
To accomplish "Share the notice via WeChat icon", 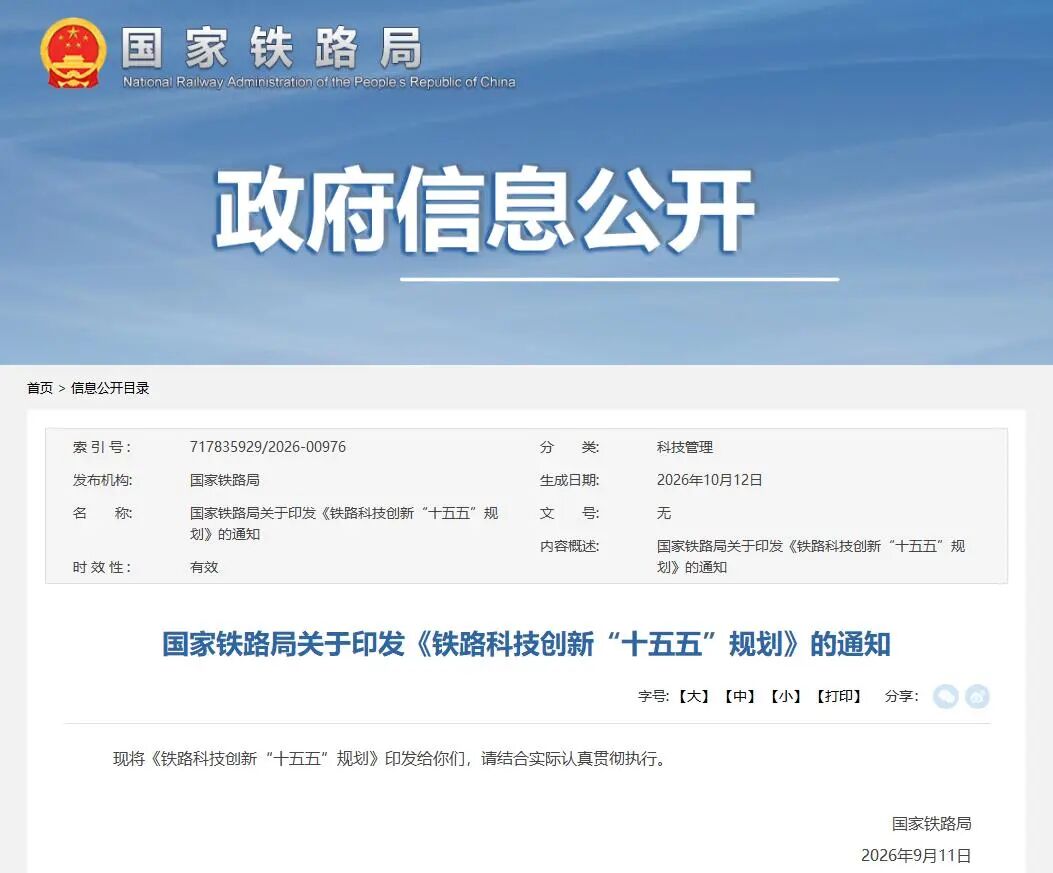I will [946, 696].
